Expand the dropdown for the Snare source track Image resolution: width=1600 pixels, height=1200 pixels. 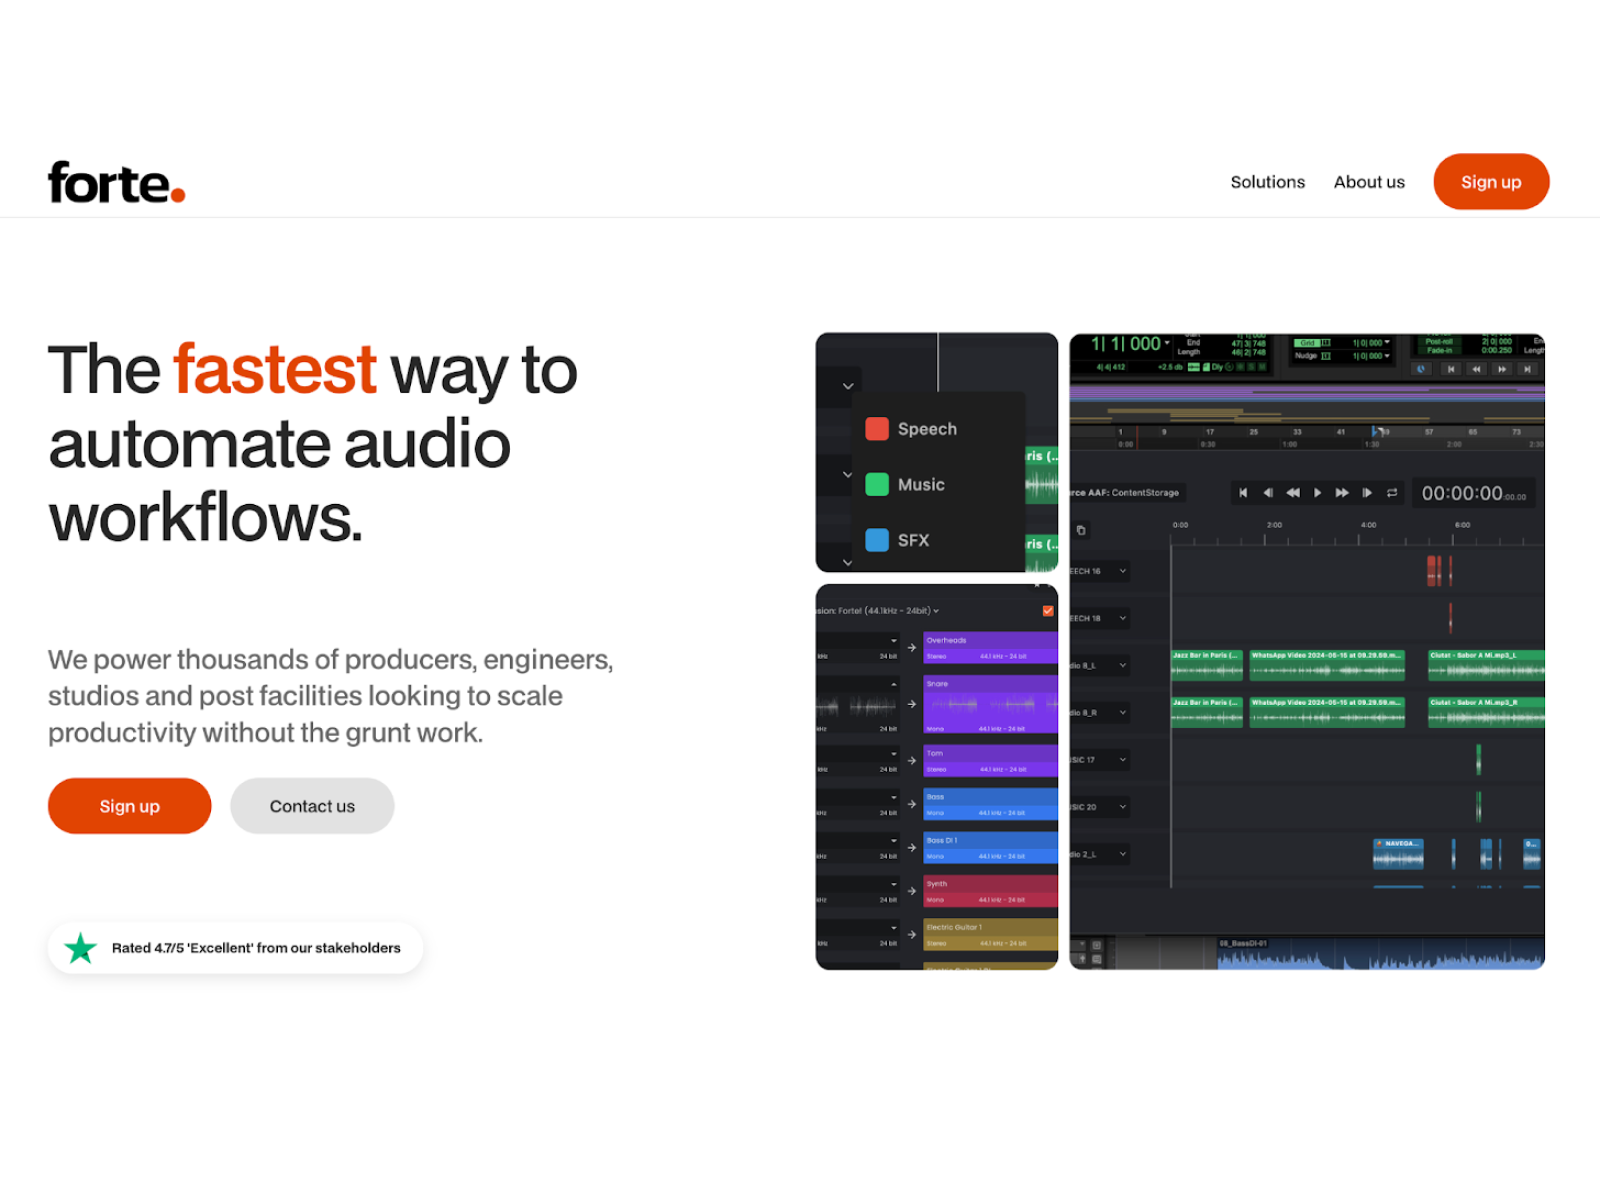pos(893,684)
